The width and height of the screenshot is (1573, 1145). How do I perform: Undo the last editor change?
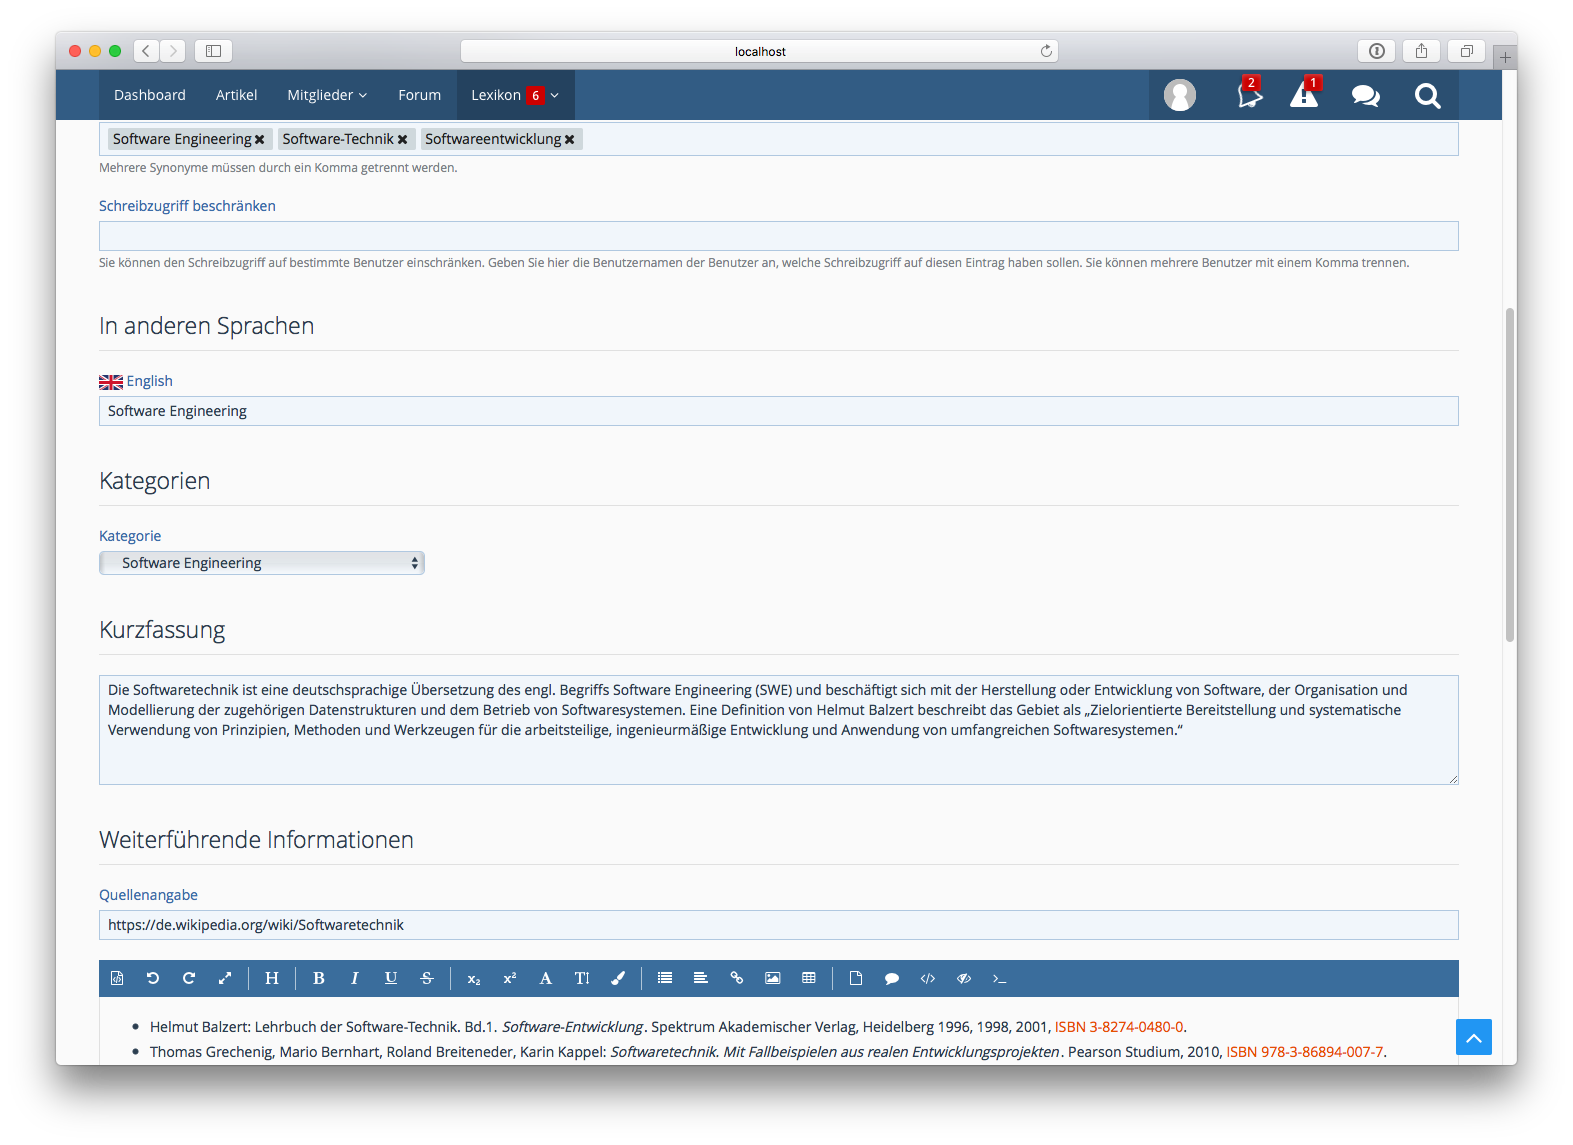(153, 978)
